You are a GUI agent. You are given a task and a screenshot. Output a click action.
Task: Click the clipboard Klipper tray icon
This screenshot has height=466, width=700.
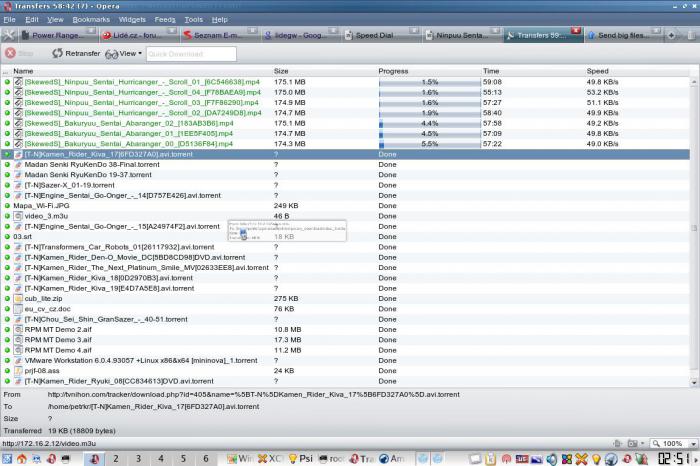[491, 459]
